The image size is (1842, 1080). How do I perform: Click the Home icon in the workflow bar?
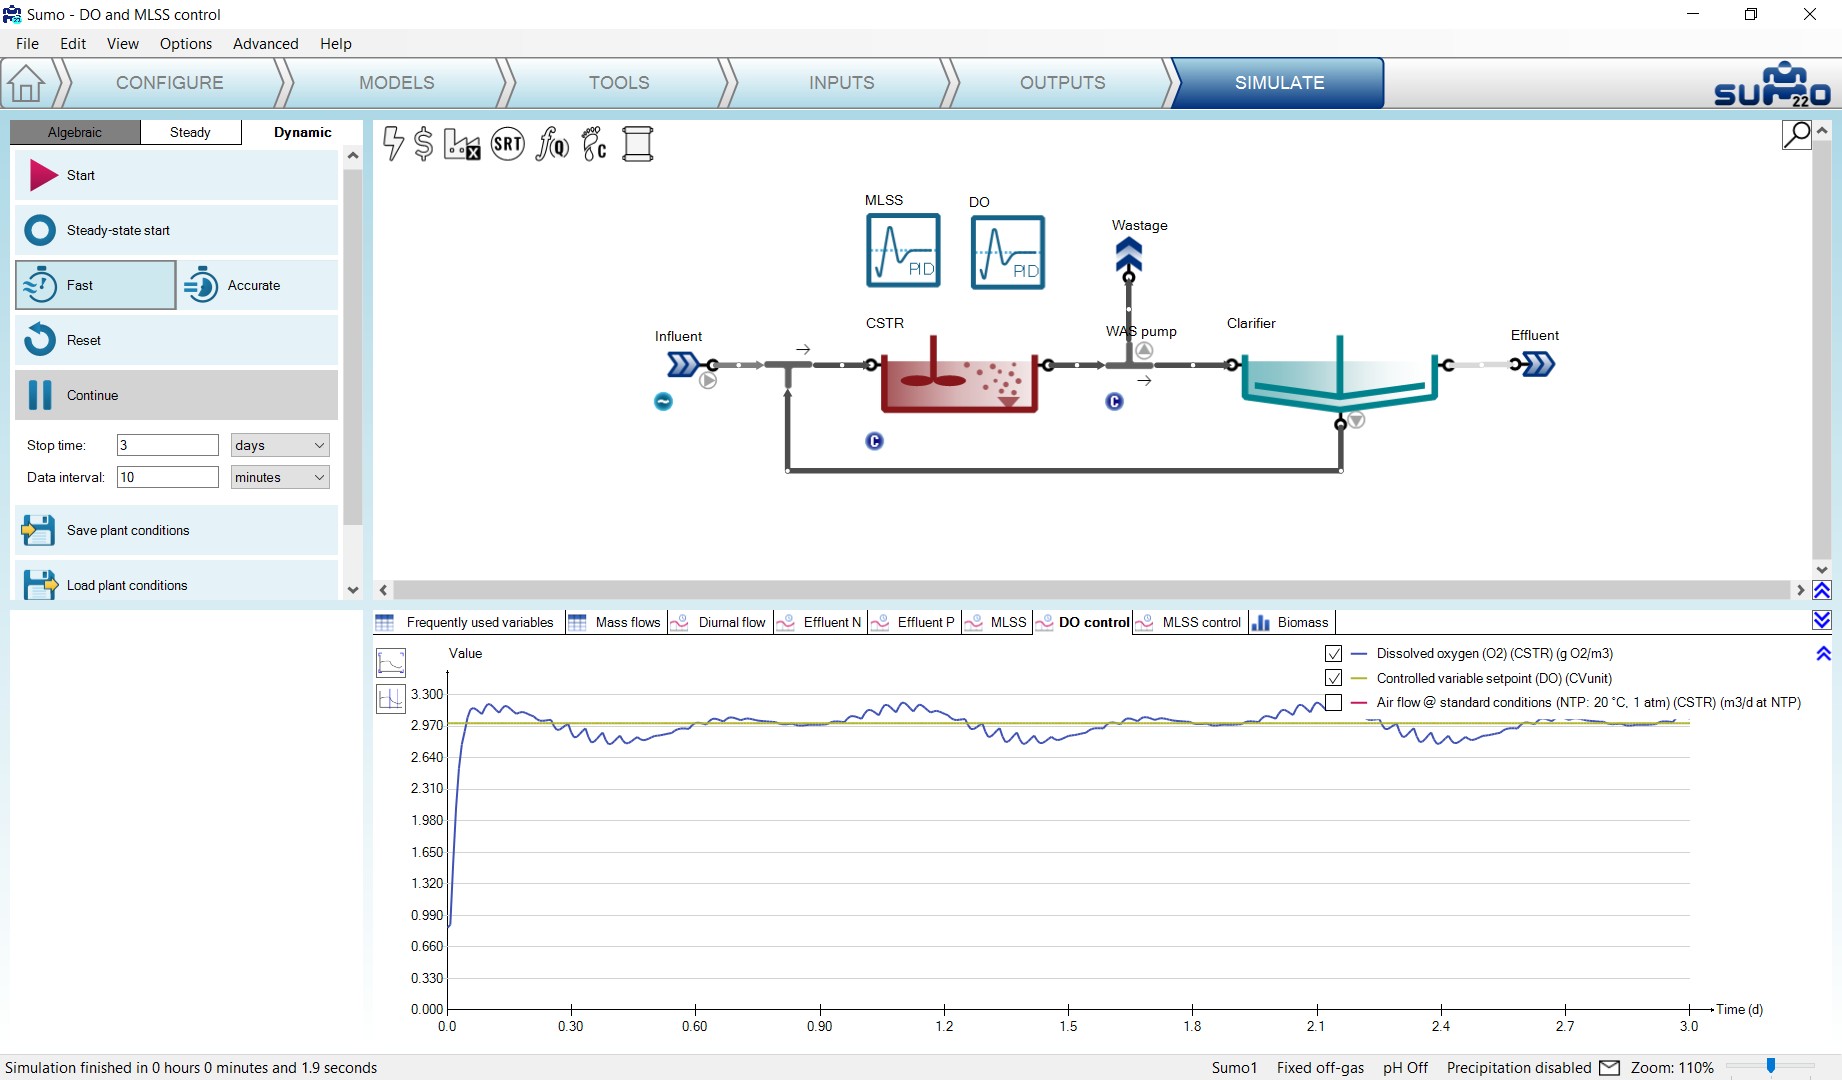click(x=27, y=83)
